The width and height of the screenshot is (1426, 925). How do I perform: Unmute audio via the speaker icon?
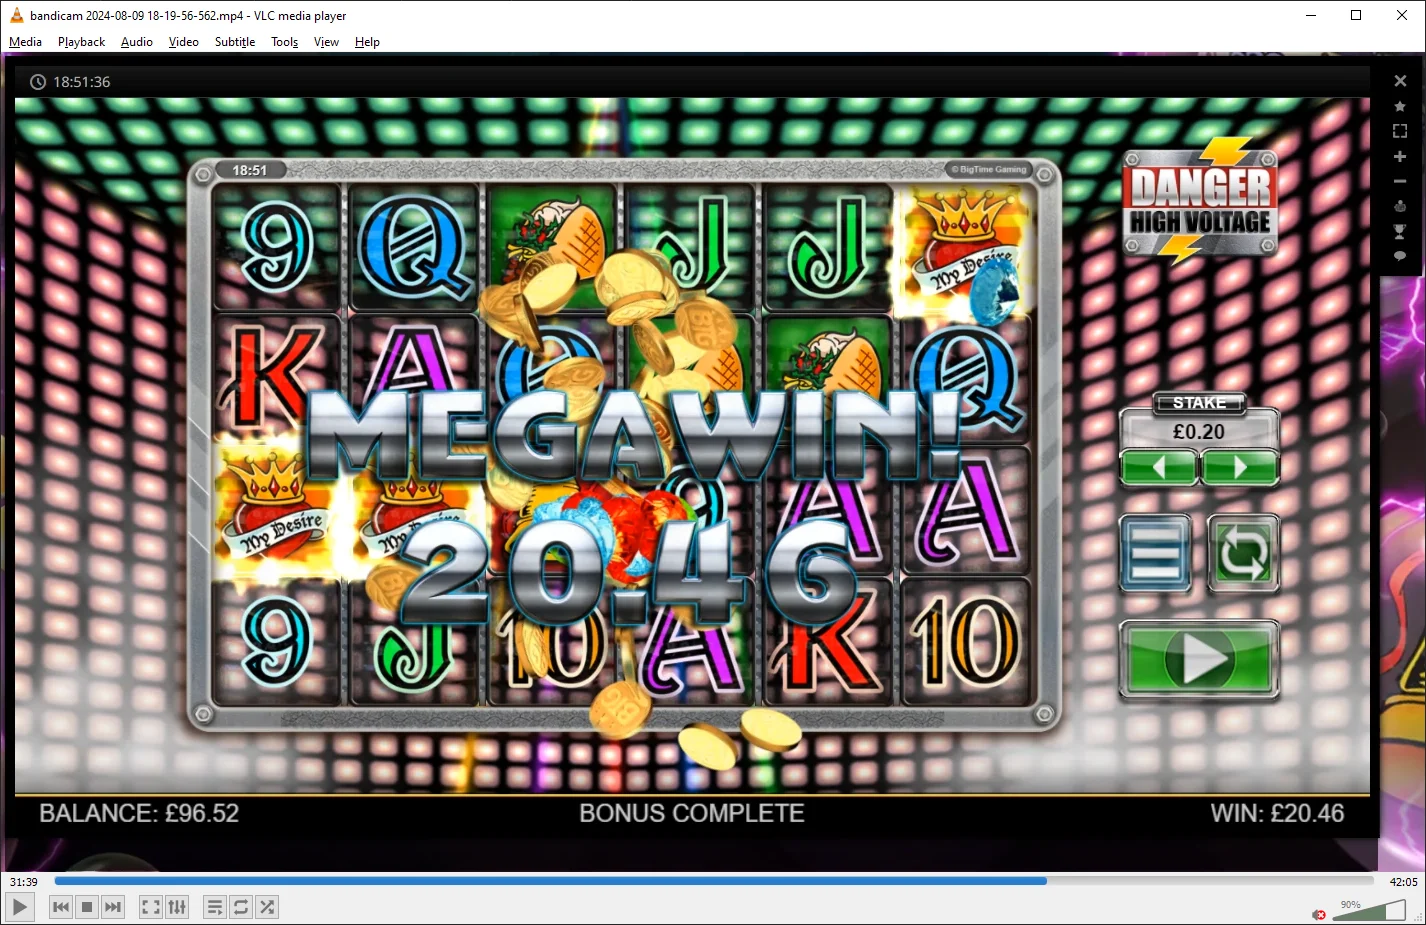pyautogui.click(x=1320, y=914)
